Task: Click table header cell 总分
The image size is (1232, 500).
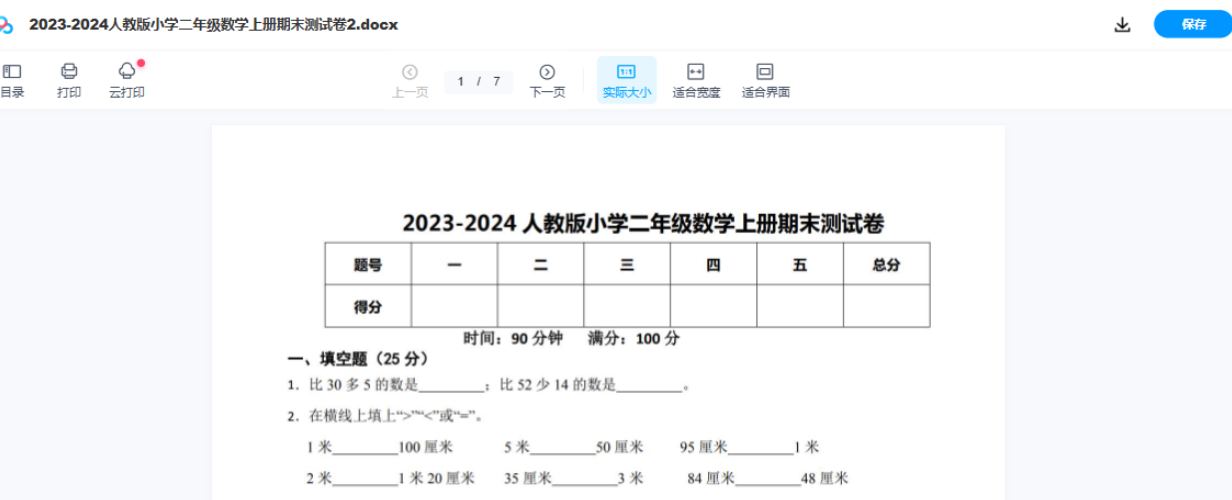Action: click(886, 265)
